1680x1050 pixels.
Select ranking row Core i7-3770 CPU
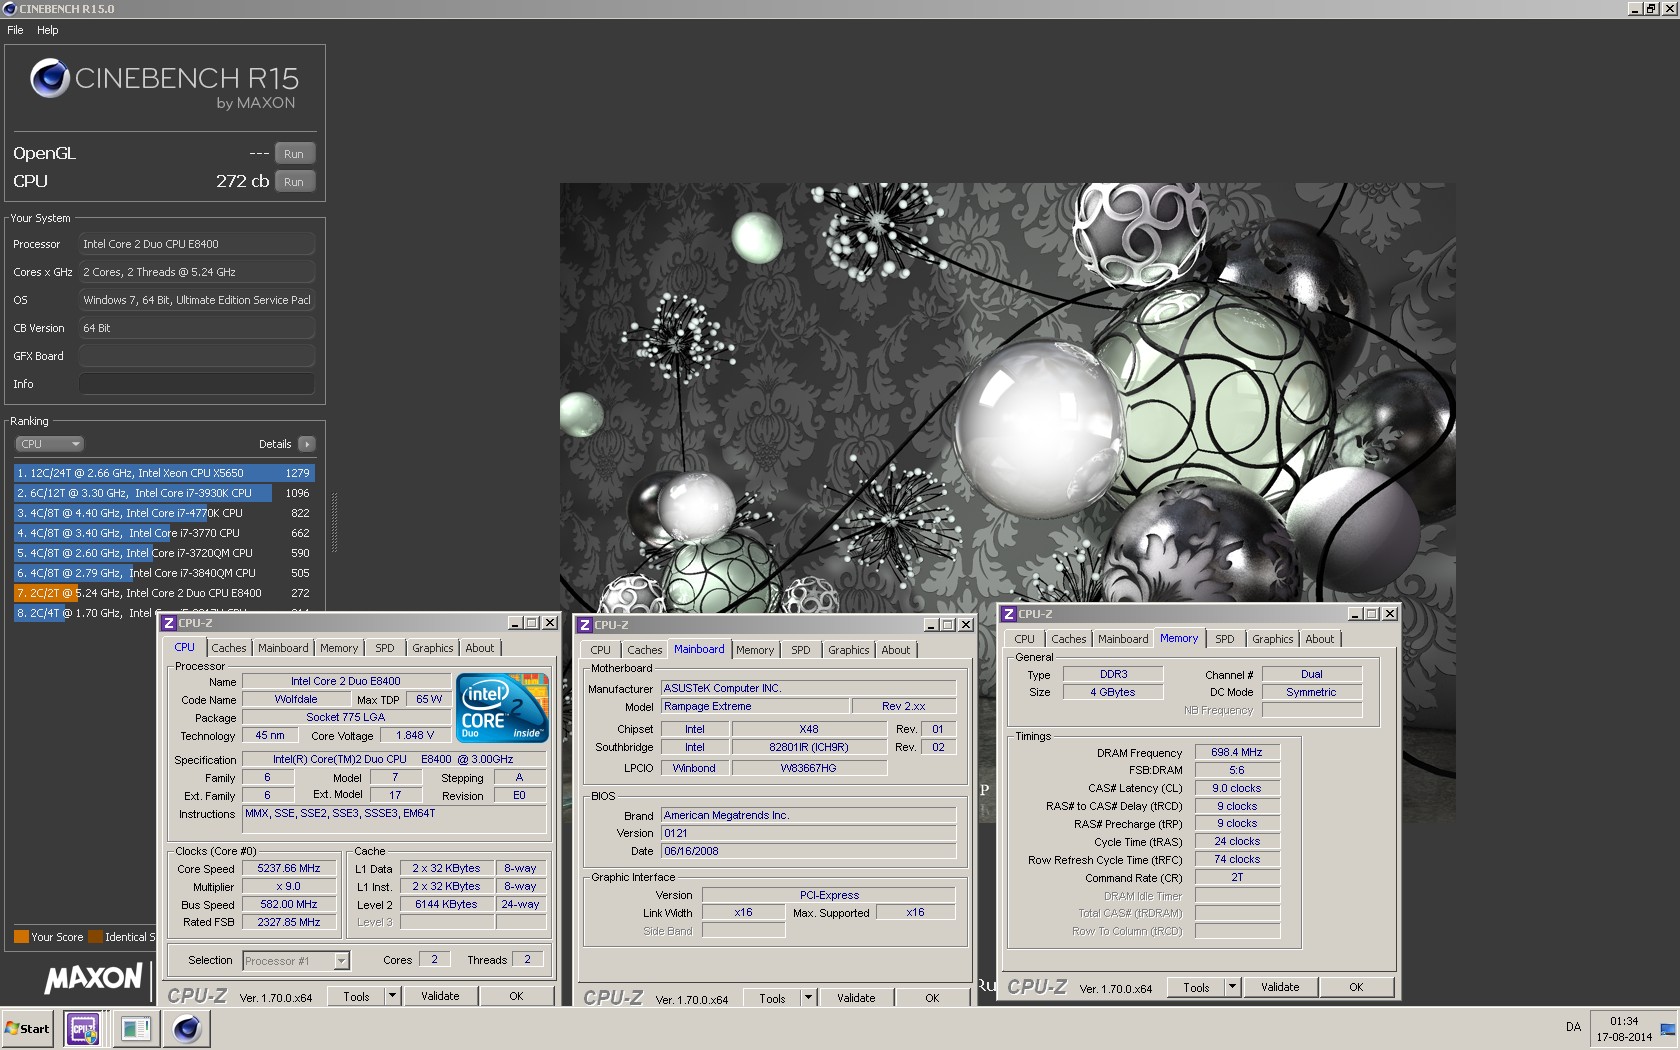click(x=164, y=533)
